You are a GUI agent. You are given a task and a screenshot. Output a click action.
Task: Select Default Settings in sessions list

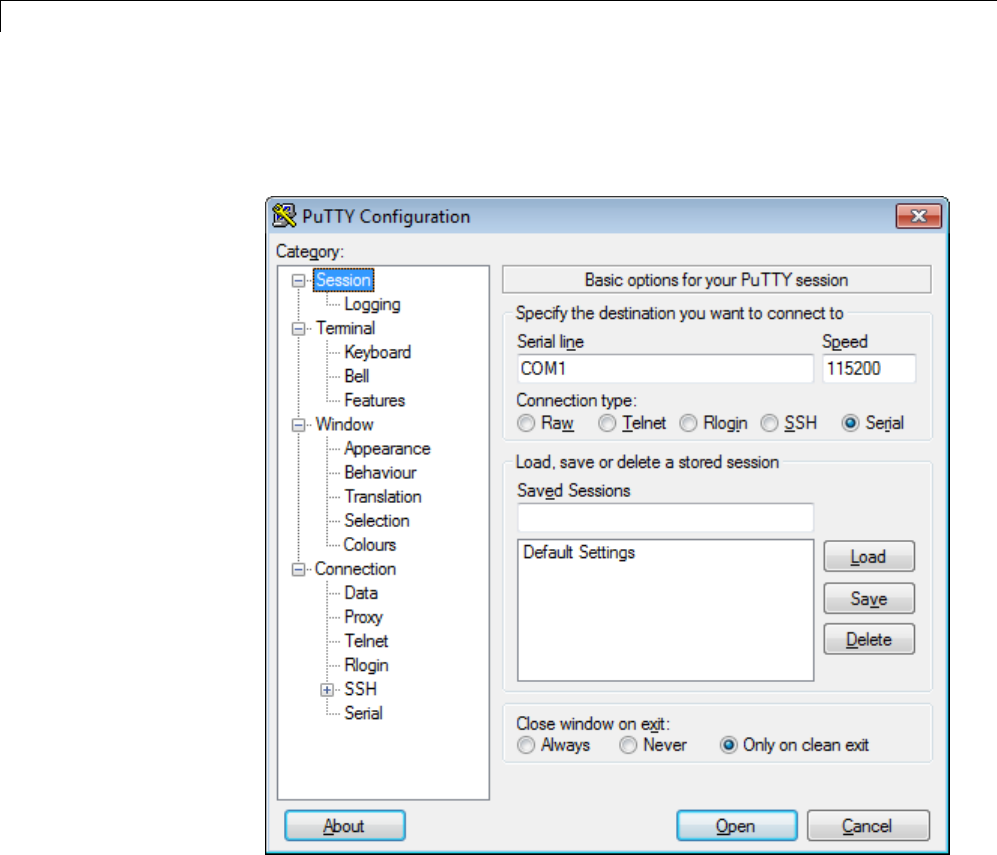click(579, 552)
